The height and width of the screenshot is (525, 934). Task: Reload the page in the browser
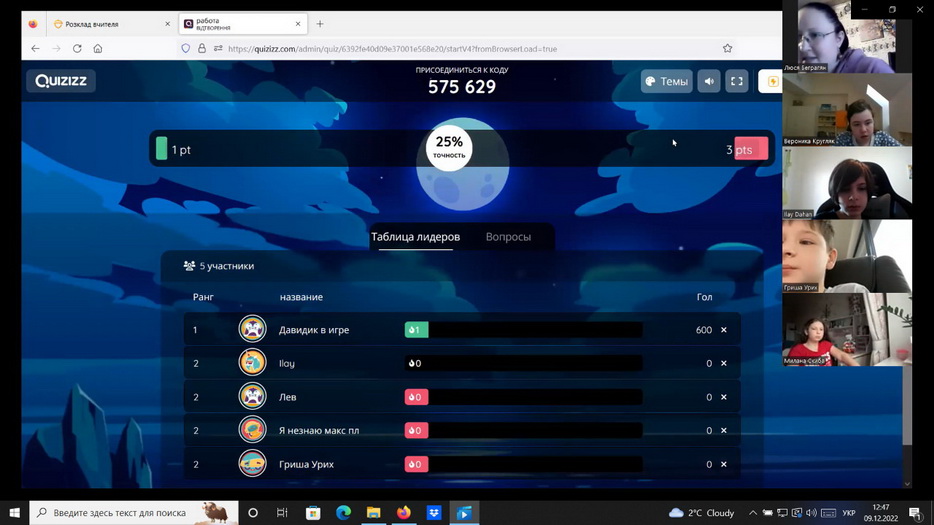click(77, 48)
